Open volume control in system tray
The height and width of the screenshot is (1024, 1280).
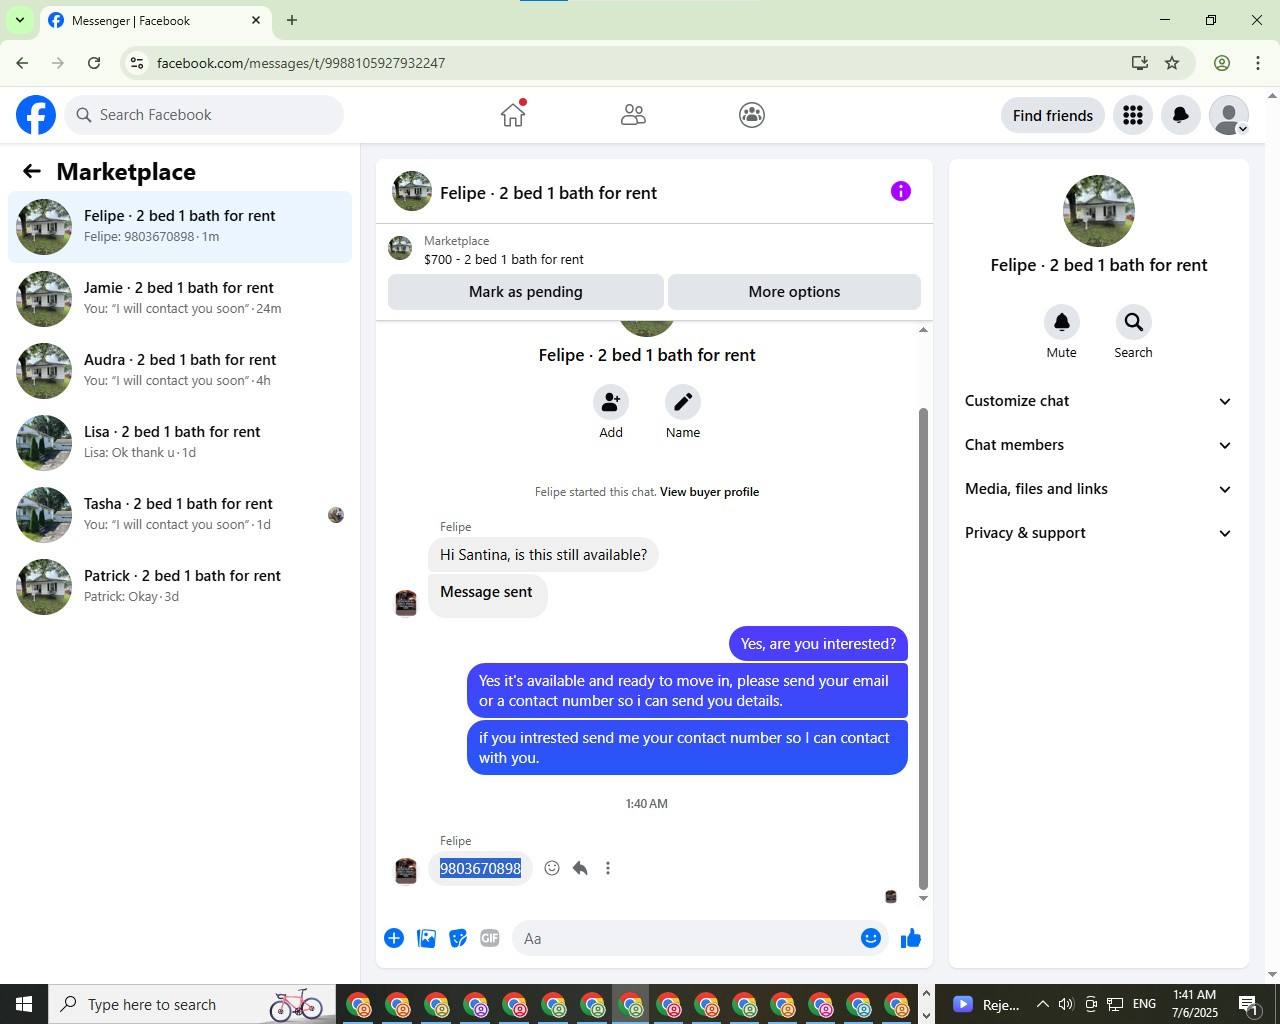[1066, 1004]
